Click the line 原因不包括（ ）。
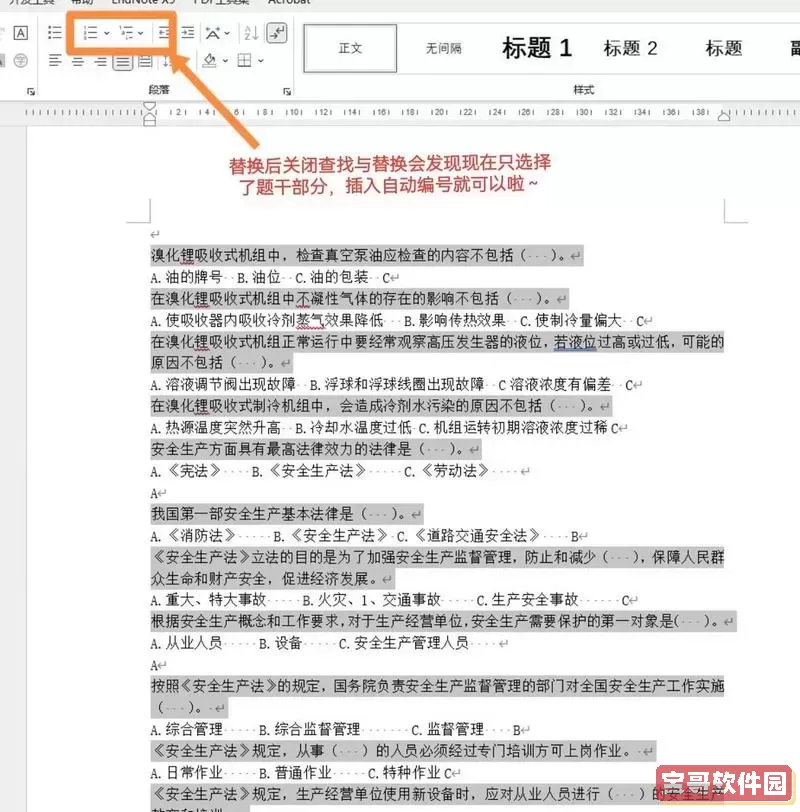The width and height of the screenshot is (800, 812). (222, 362)
